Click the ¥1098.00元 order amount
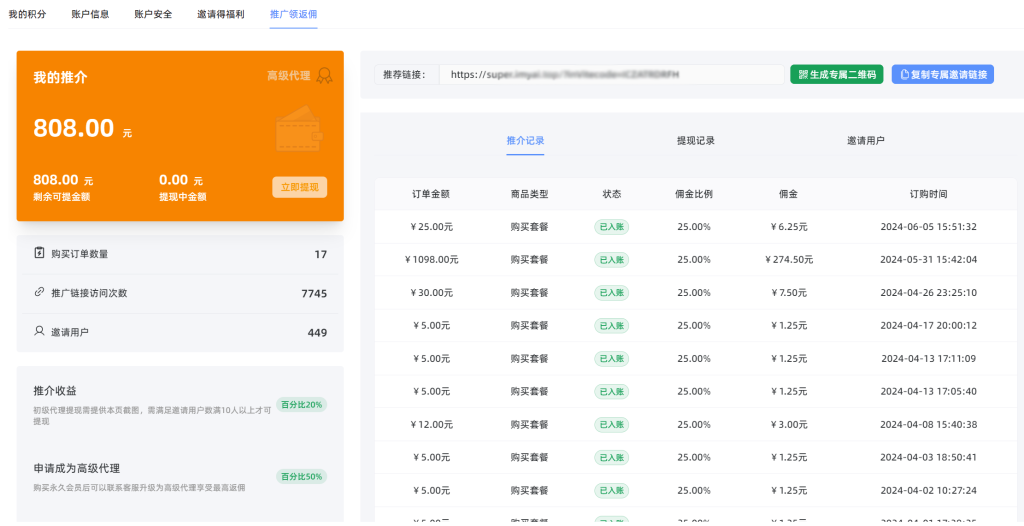This screenshot has width=1024, height=526. coord(432,259)
